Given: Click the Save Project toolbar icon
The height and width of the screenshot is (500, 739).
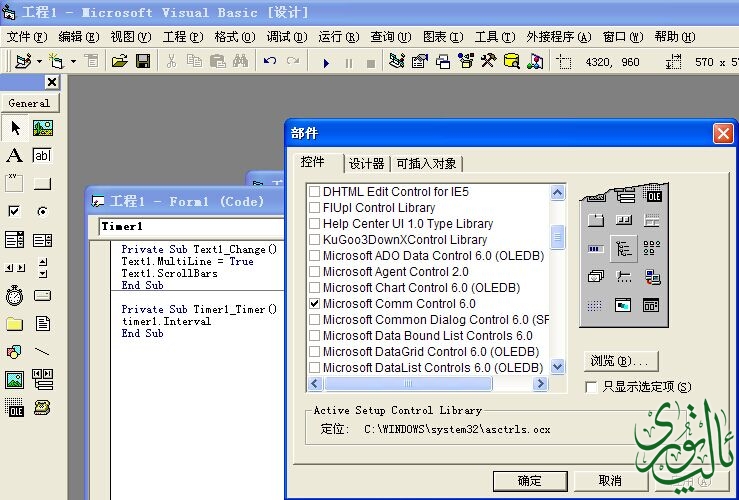Looking at the screenshot, I should pyautogui.click(x=143, y=61).
